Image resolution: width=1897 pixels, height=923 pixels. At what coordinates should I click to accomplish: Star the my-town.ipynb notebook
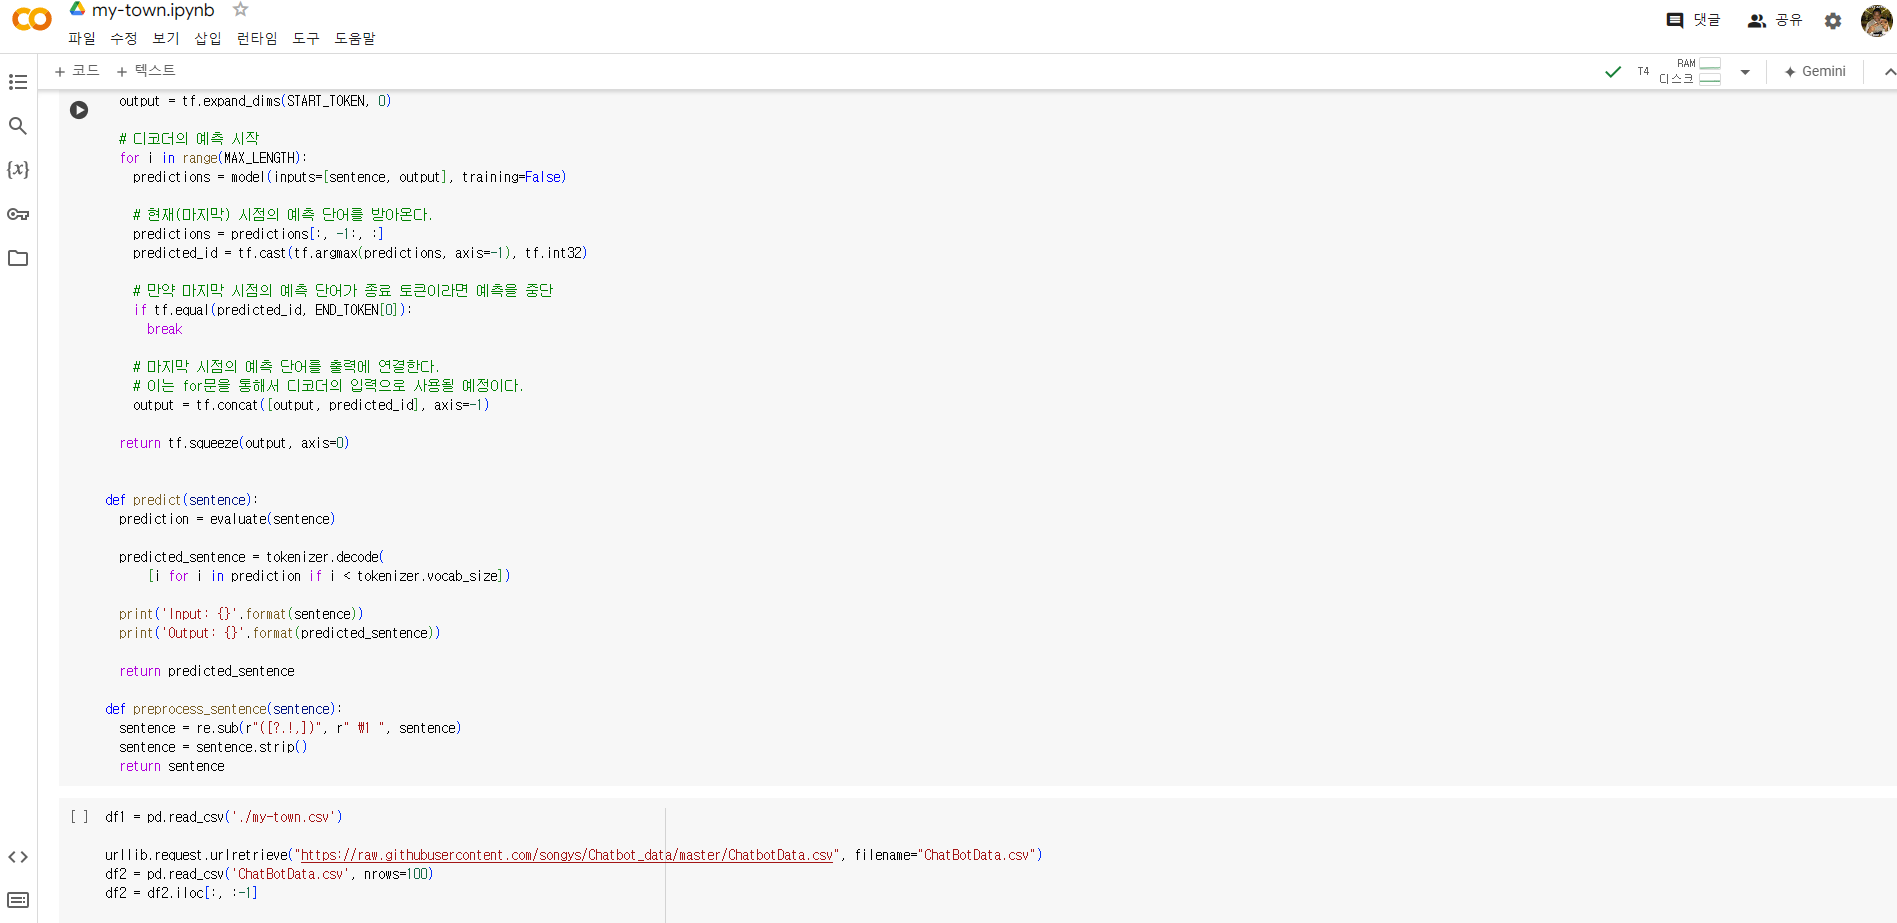[240, 10]
